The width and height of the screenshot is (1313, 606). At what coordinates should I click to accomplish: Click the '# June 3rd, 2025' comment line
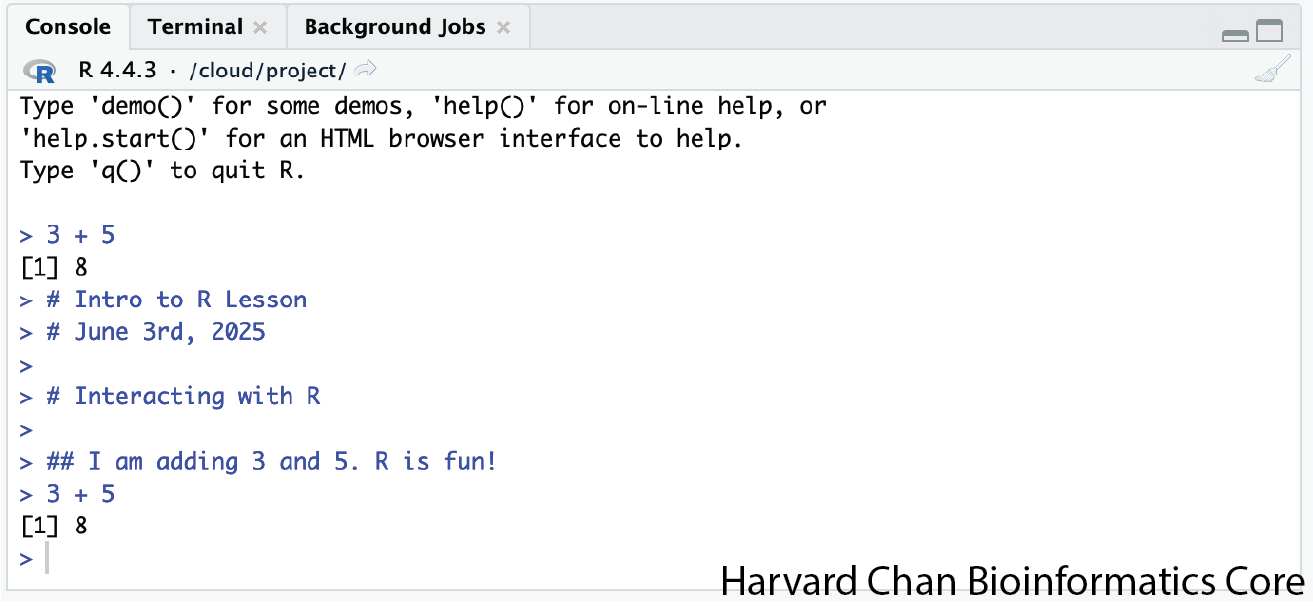(x=156, y=332)
